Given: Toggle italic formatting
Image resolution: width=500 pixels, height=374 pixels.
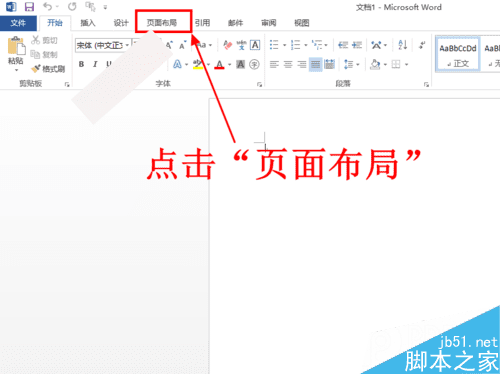Looking at the screenshot, I should click(95, 64).
